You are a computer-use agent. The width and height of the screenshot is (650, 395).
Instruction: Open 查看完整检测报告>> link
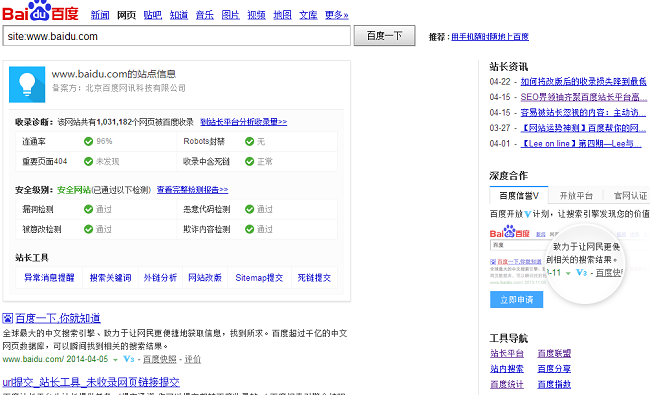pyautogui.click(x=192, y=190)
